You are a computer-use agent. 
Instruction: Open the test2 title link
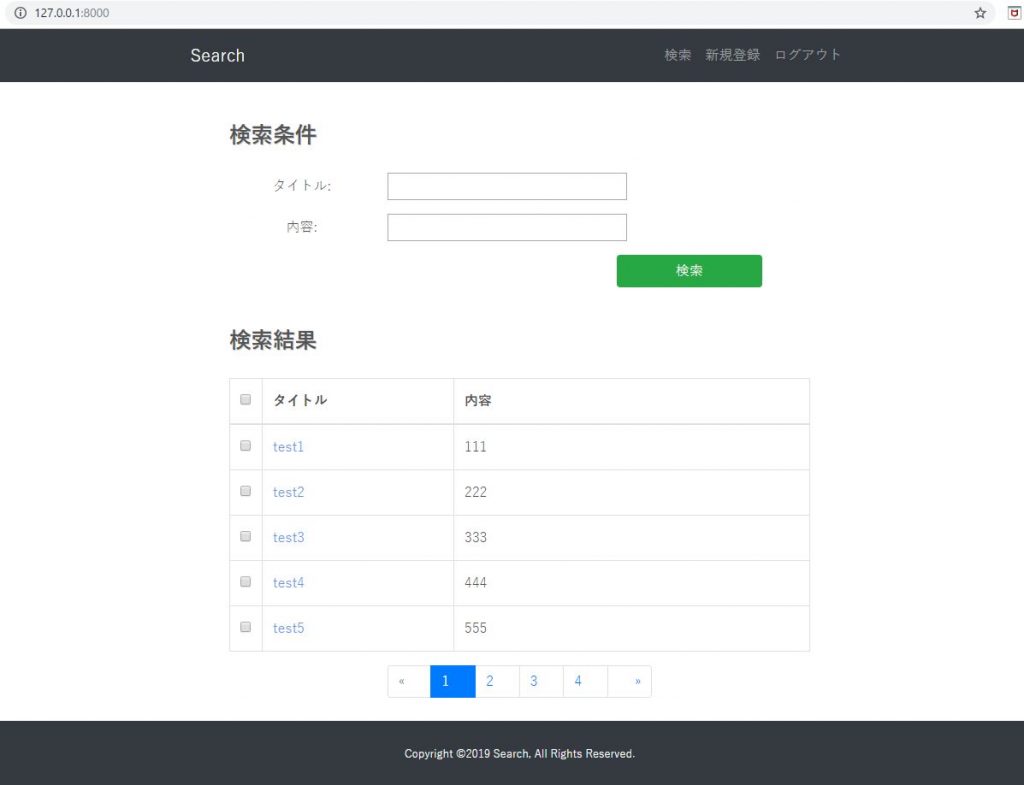288,492
